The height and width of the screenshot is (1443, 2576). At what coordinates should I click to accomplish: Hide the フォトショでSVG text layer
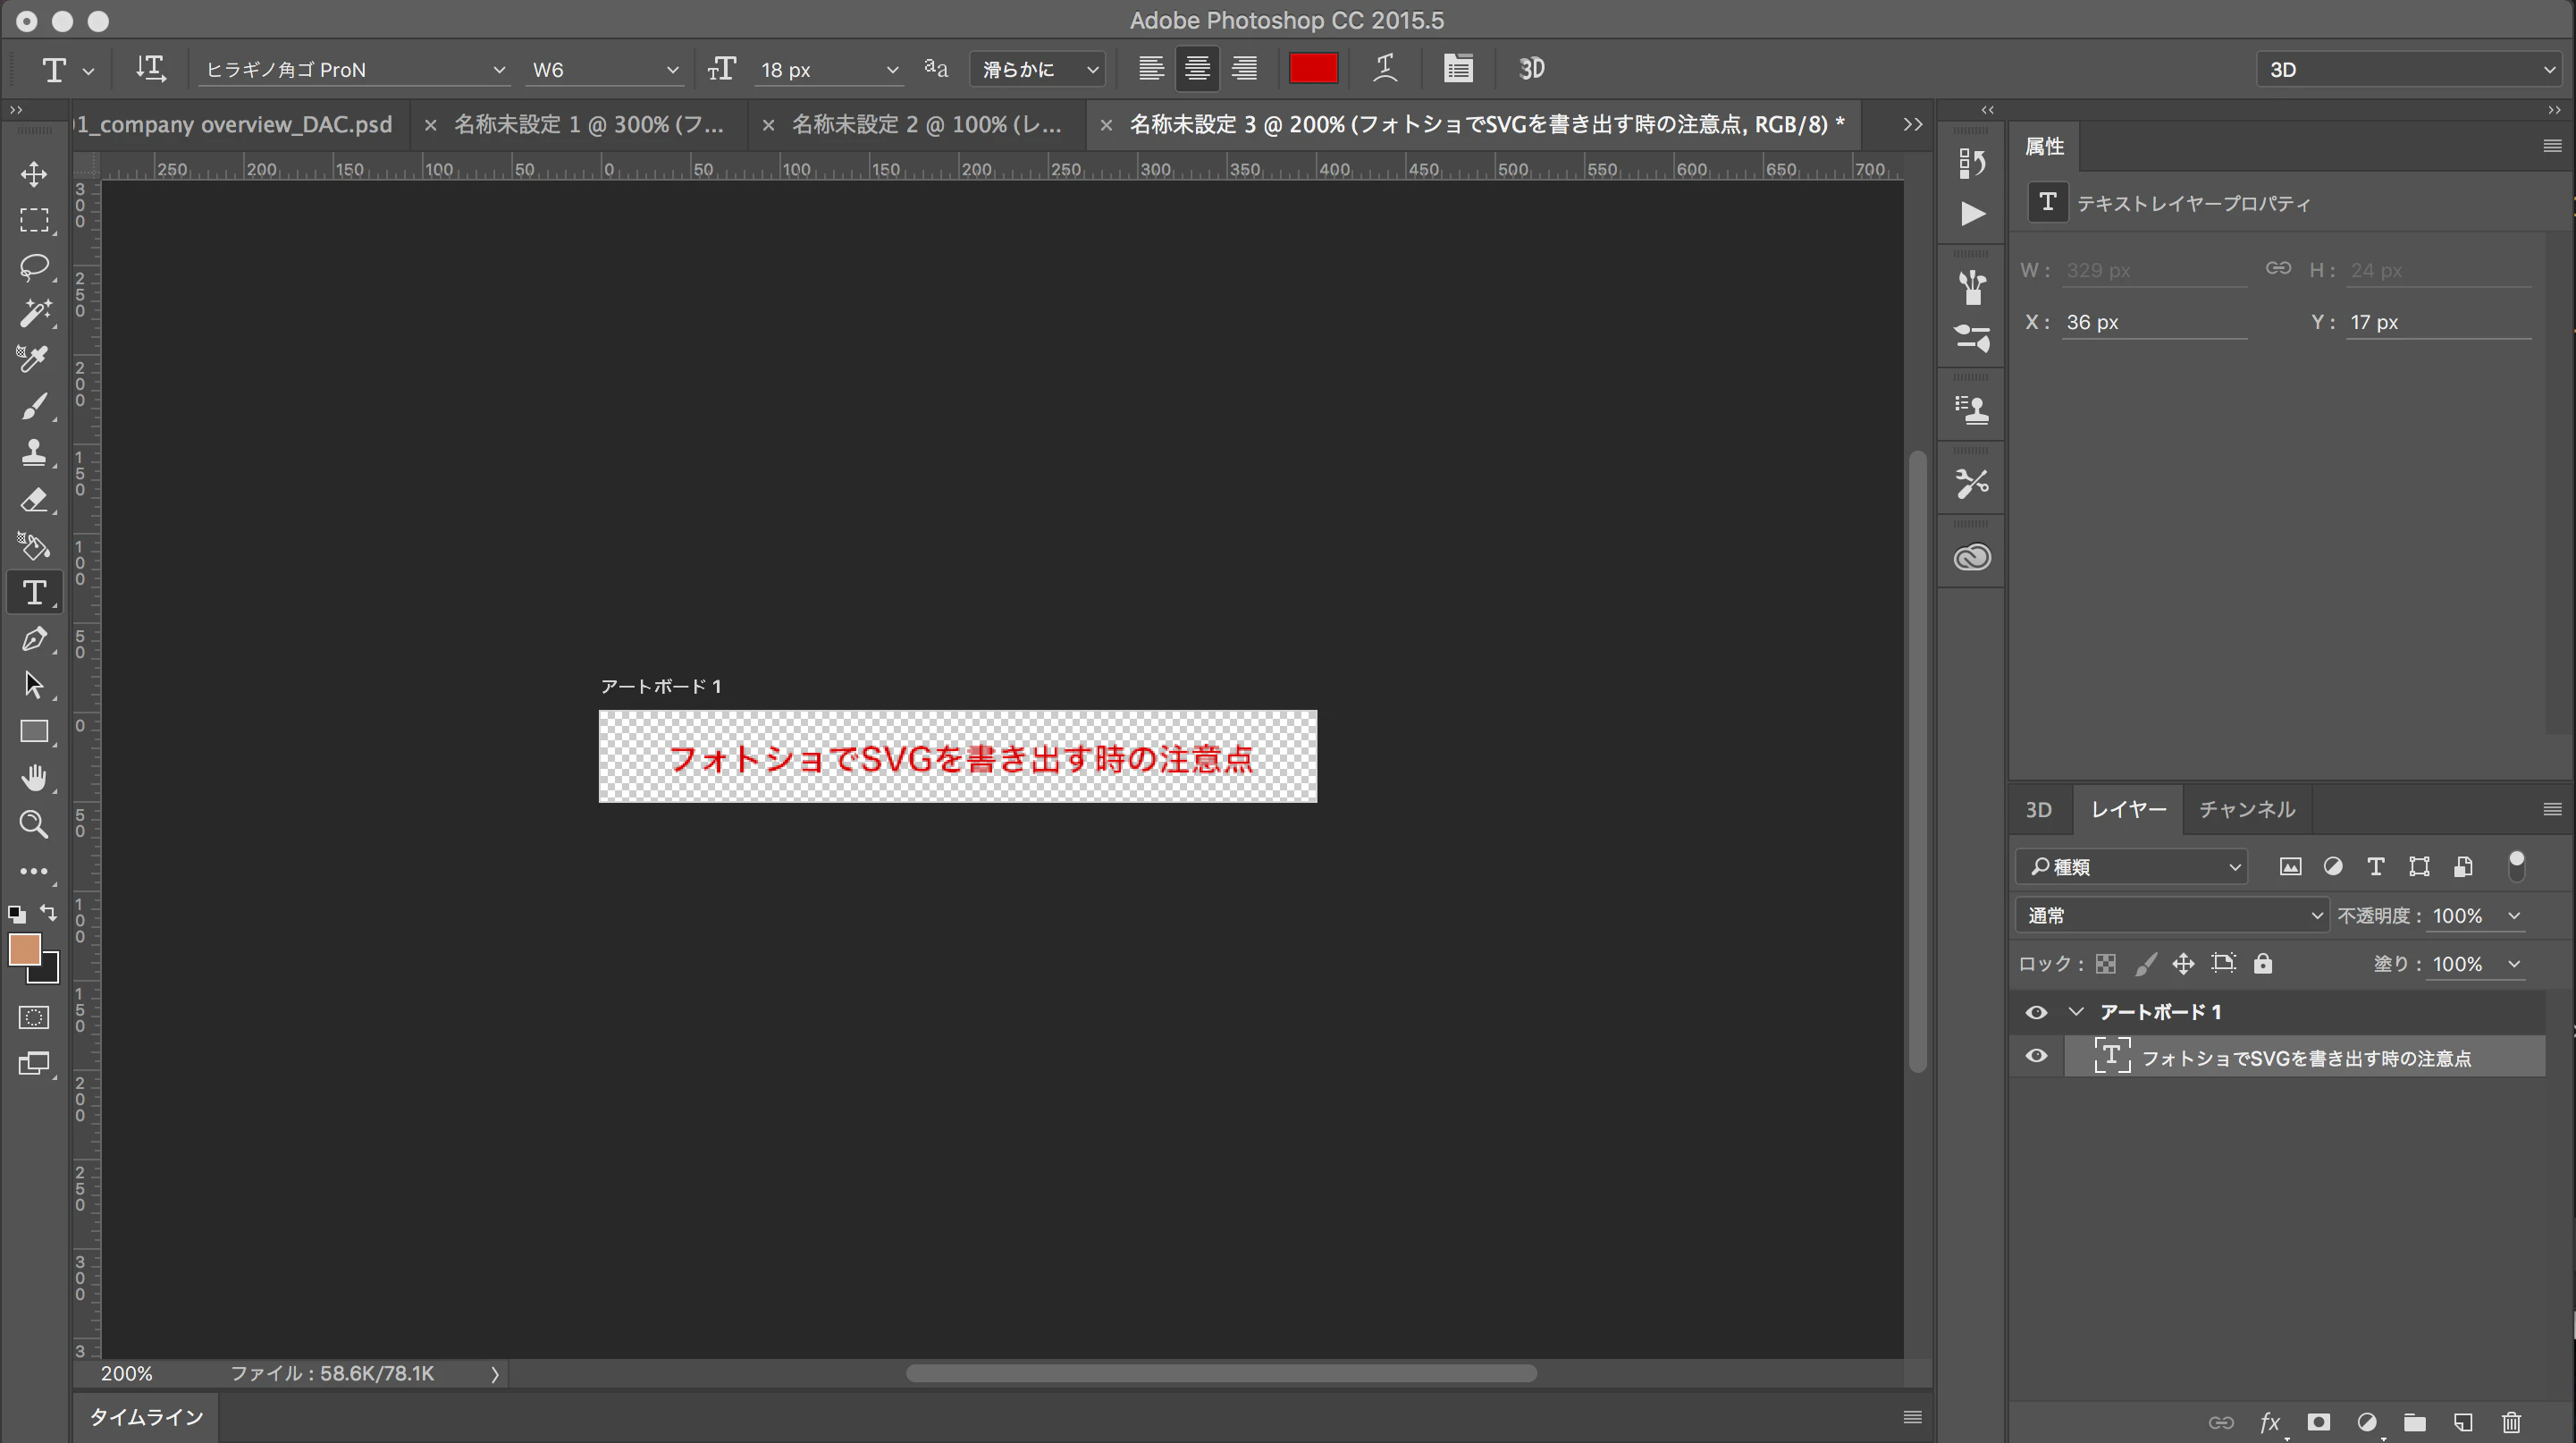tap(2035, 1056)
